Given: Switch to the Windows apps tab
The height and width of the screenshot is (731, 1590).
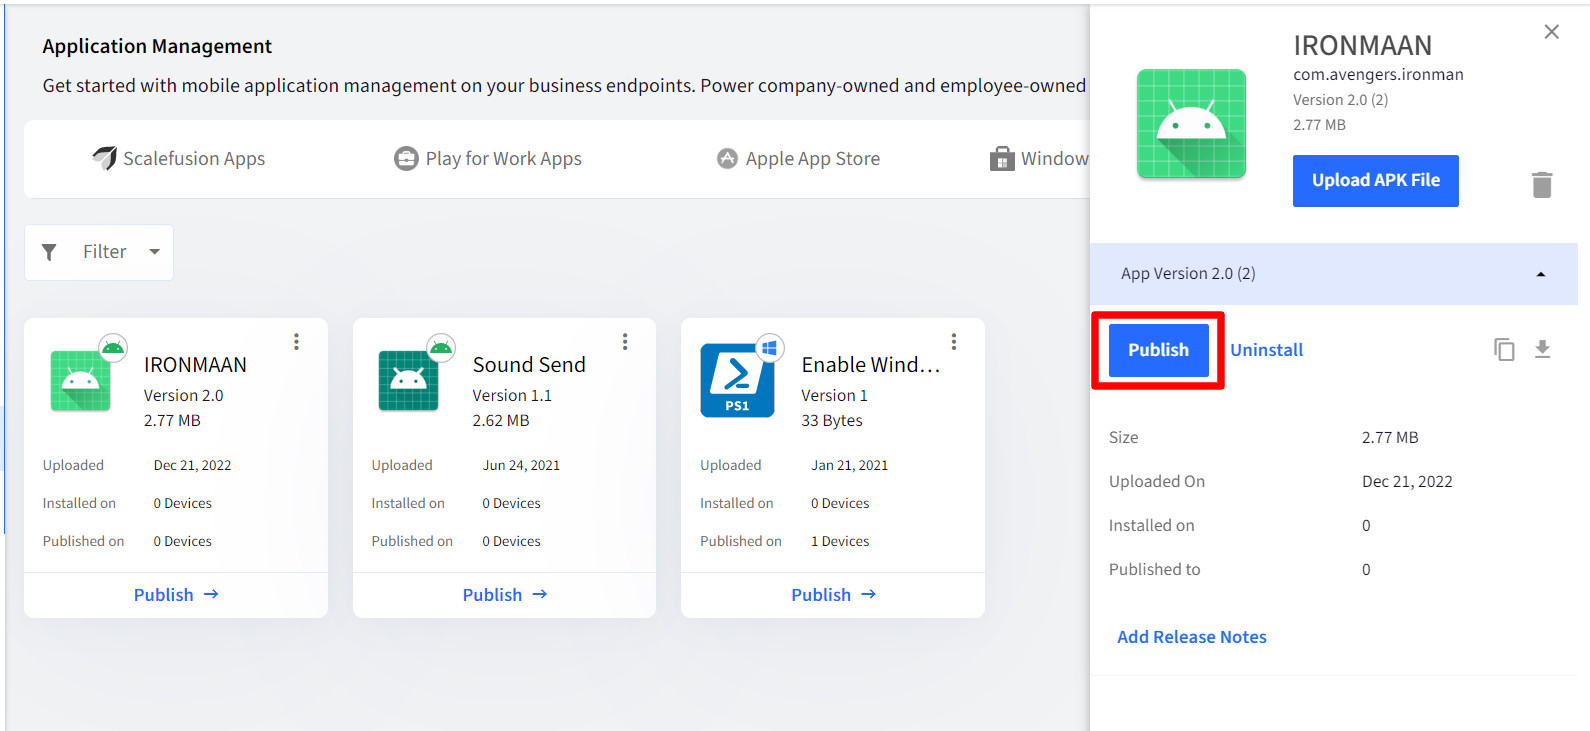Looking at the screenshot, I should click(x=1039, y=159).
